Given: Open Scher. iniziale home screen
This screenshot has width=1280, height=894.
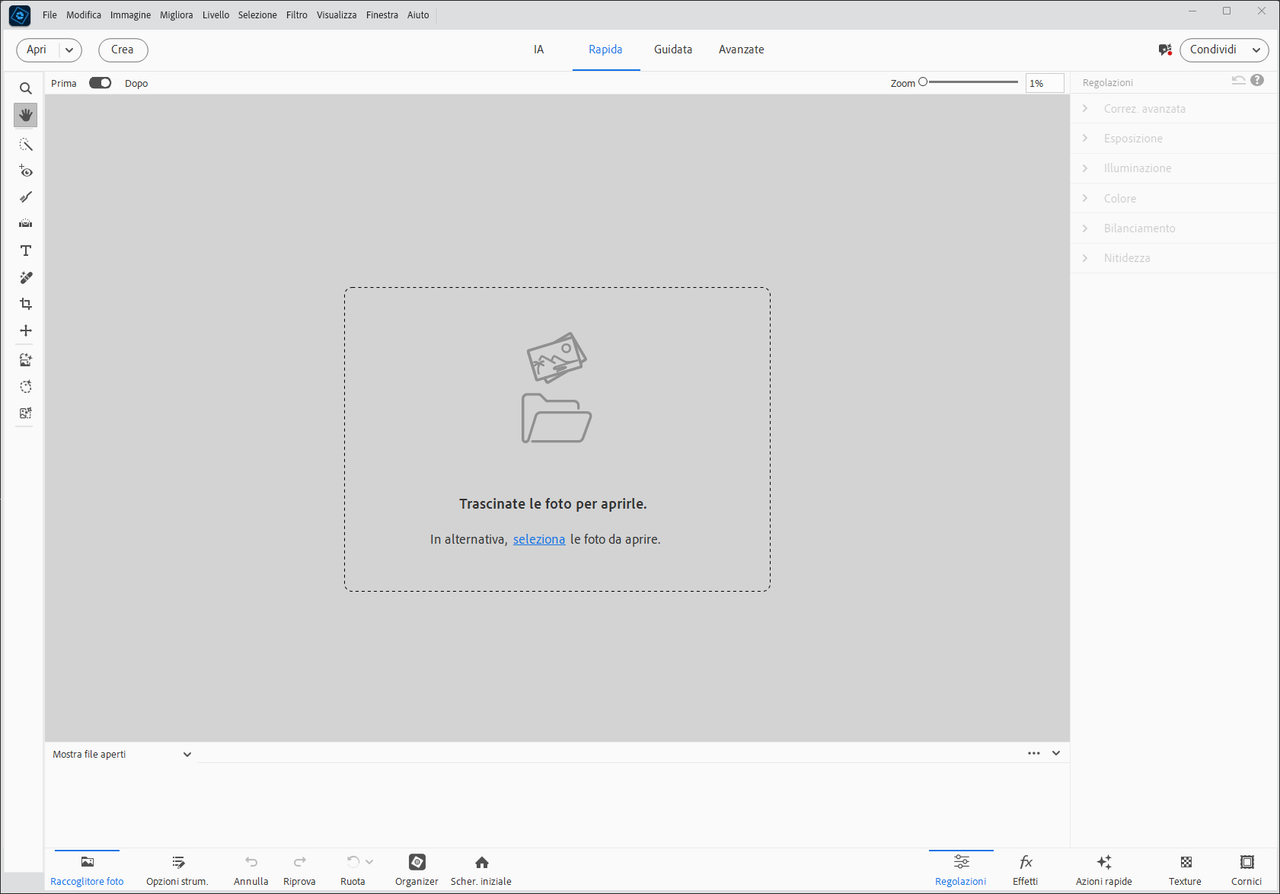Looking at the screenshot, I should pos(481,870).
